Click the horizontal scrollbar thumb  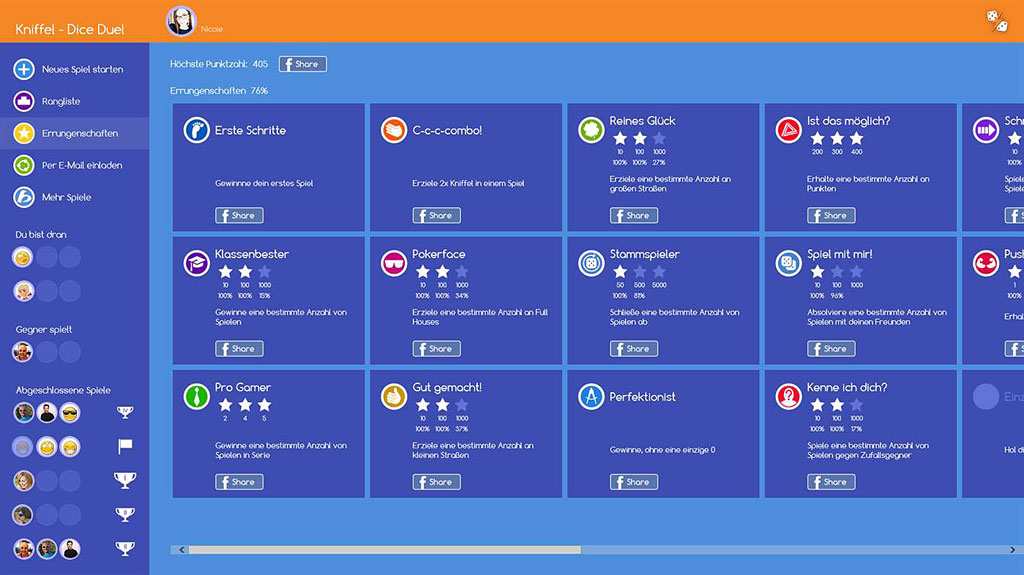point(385,550)
